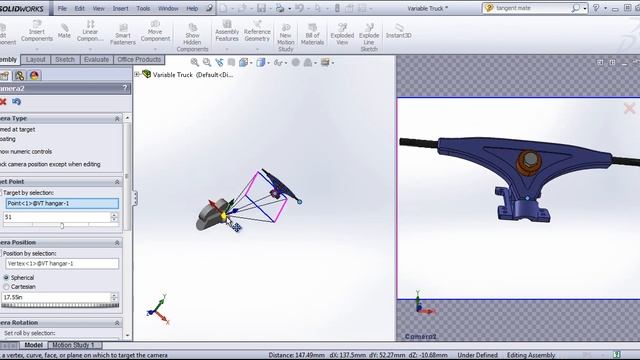
Task: Toggle Lock camera position except when editing
Action: coord(50,164)
